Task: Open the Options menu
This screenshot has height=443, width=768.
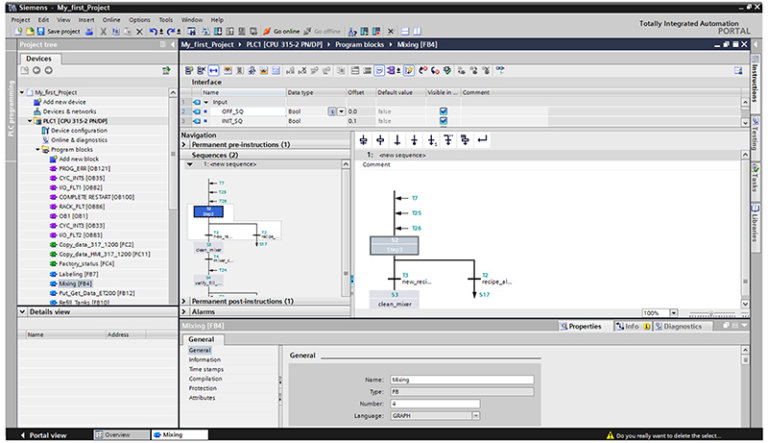Action: tap(140, 20)
